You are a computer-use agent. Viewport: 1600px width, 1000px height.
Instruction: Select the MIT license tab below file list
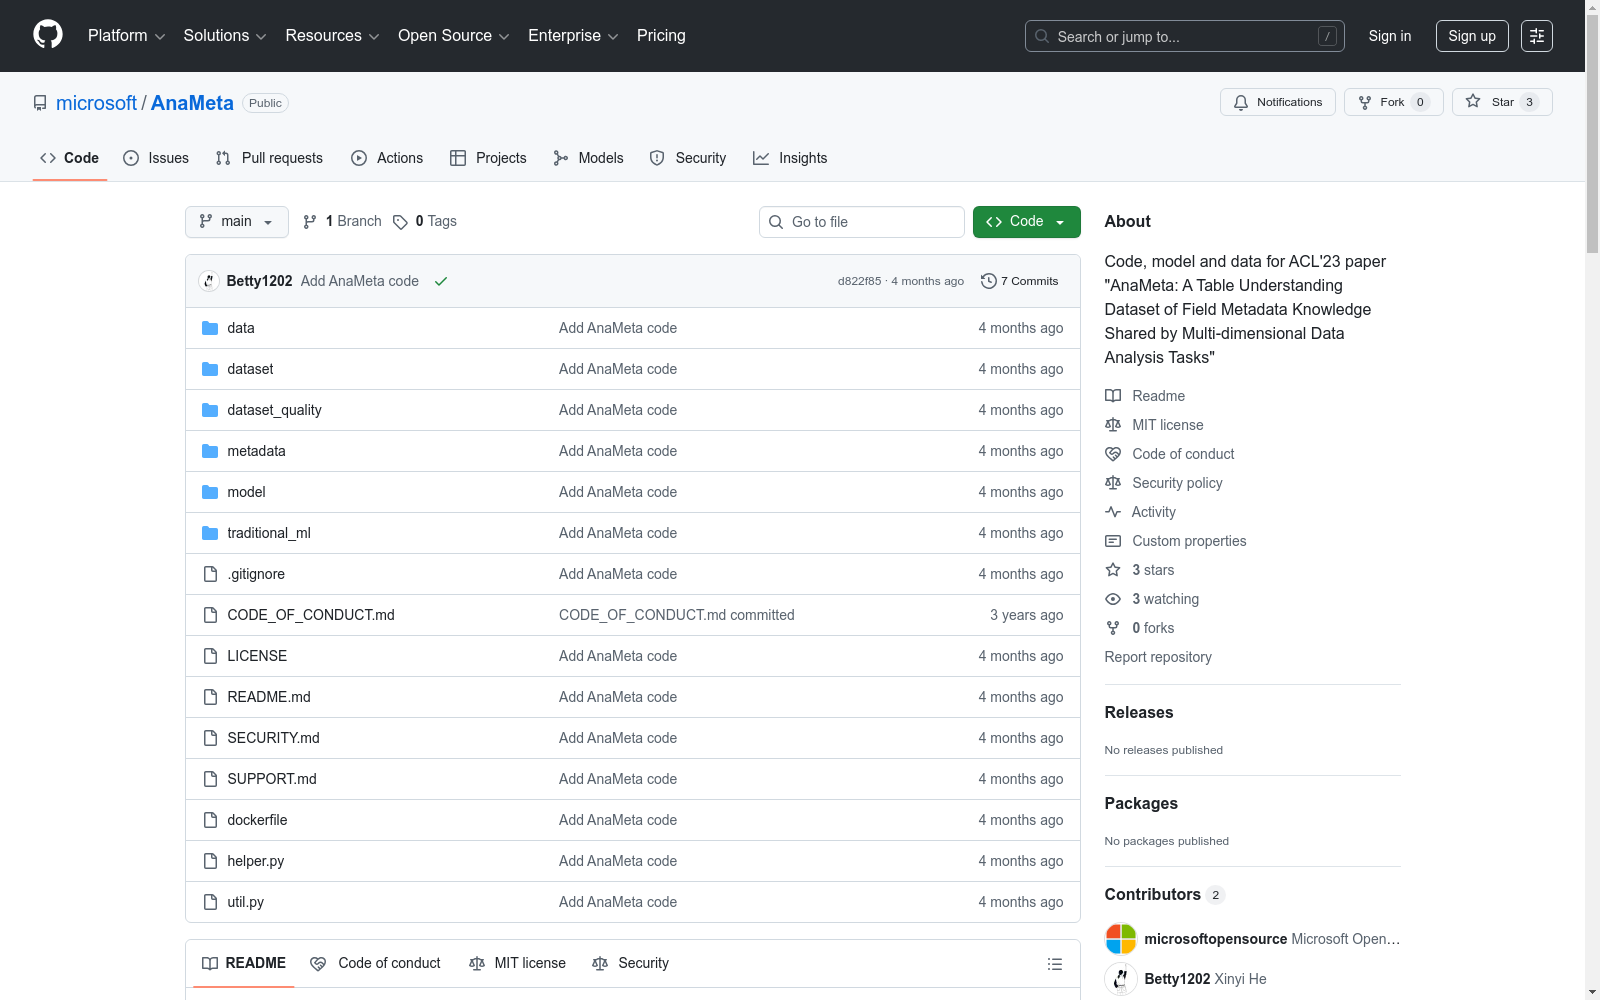[x=517, y=963]
